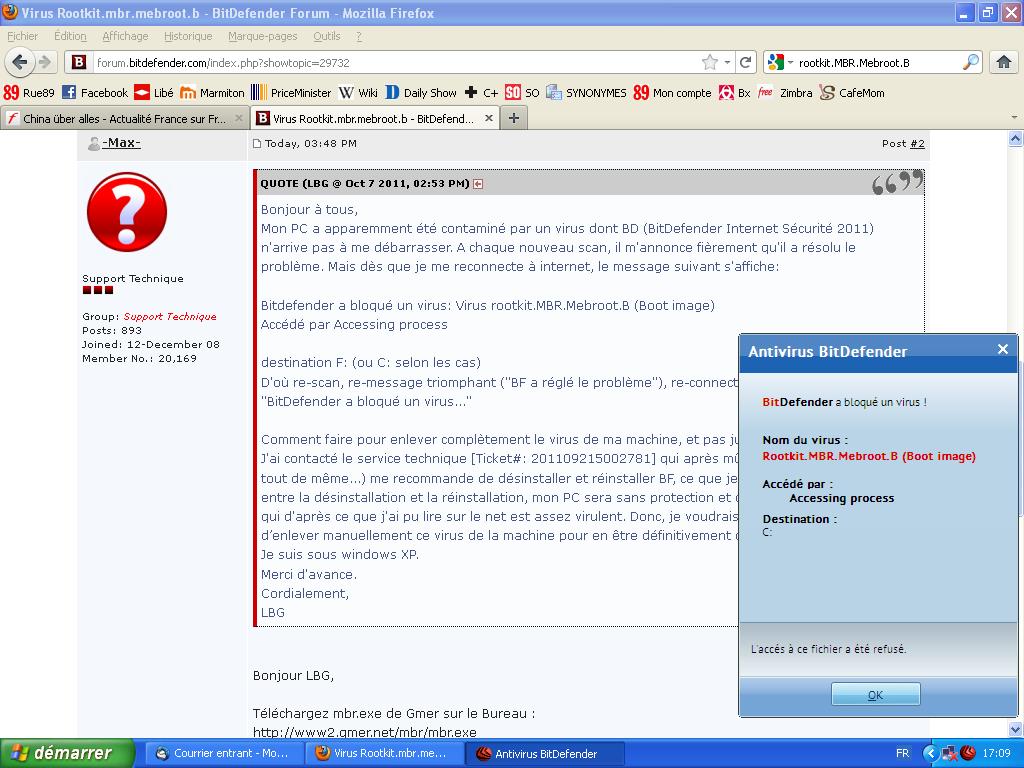The width and height of the screenshot is (1024, 768).
Task: Open the Bx bookmark
Action: pos(735,93)
